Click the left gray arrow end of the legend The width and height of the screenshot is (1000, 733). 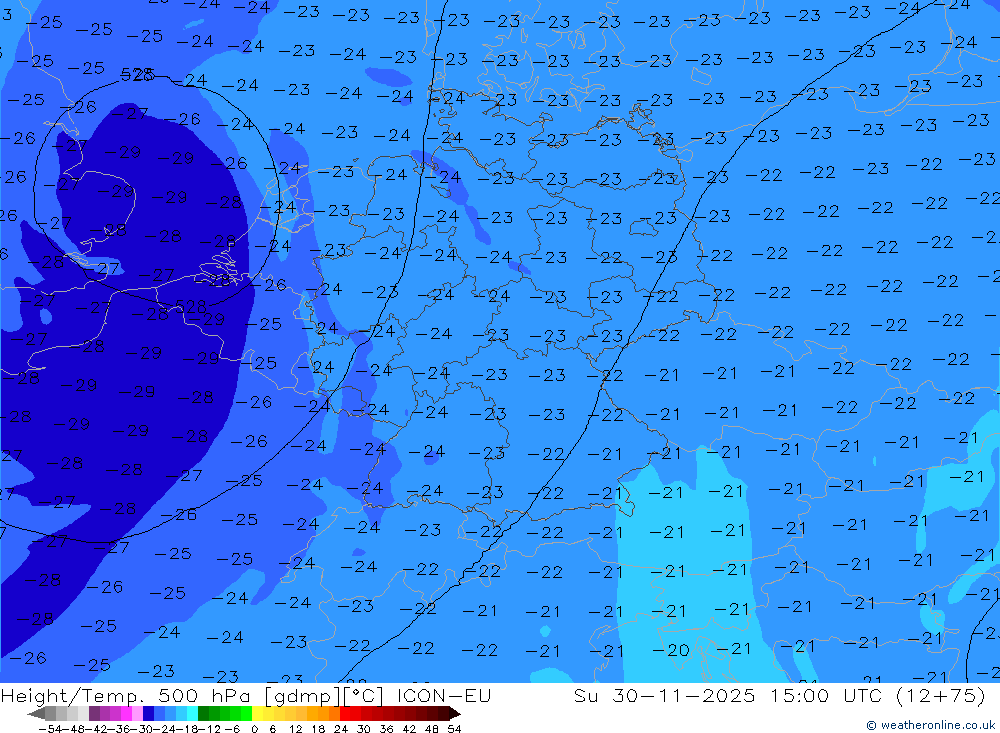click(36, 714)
